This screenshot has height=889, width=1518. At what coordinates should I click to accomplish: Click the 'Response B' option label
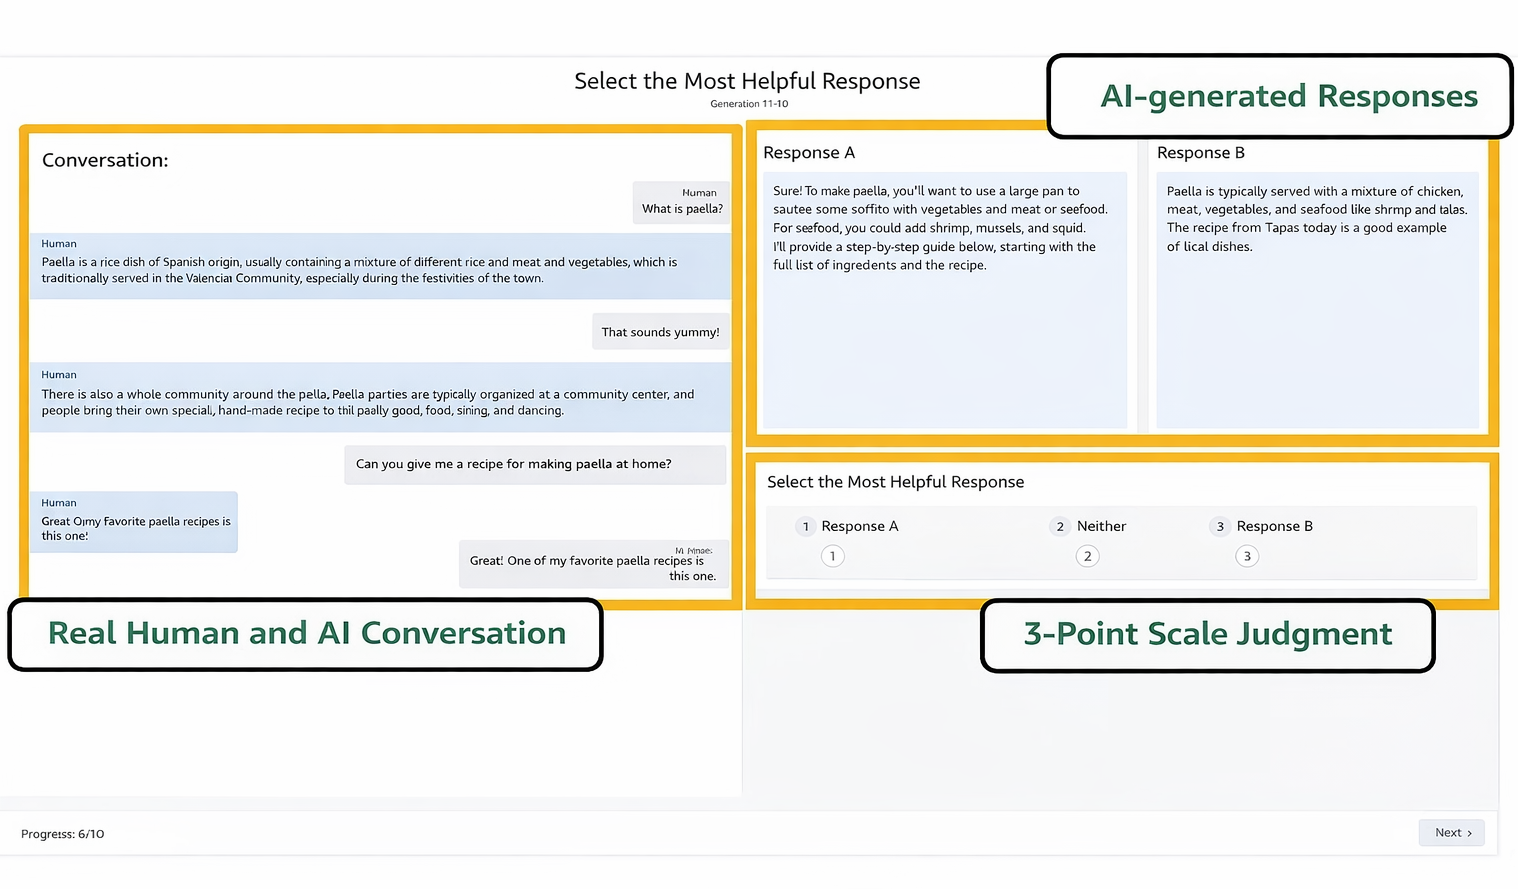tap(1274, 526)
